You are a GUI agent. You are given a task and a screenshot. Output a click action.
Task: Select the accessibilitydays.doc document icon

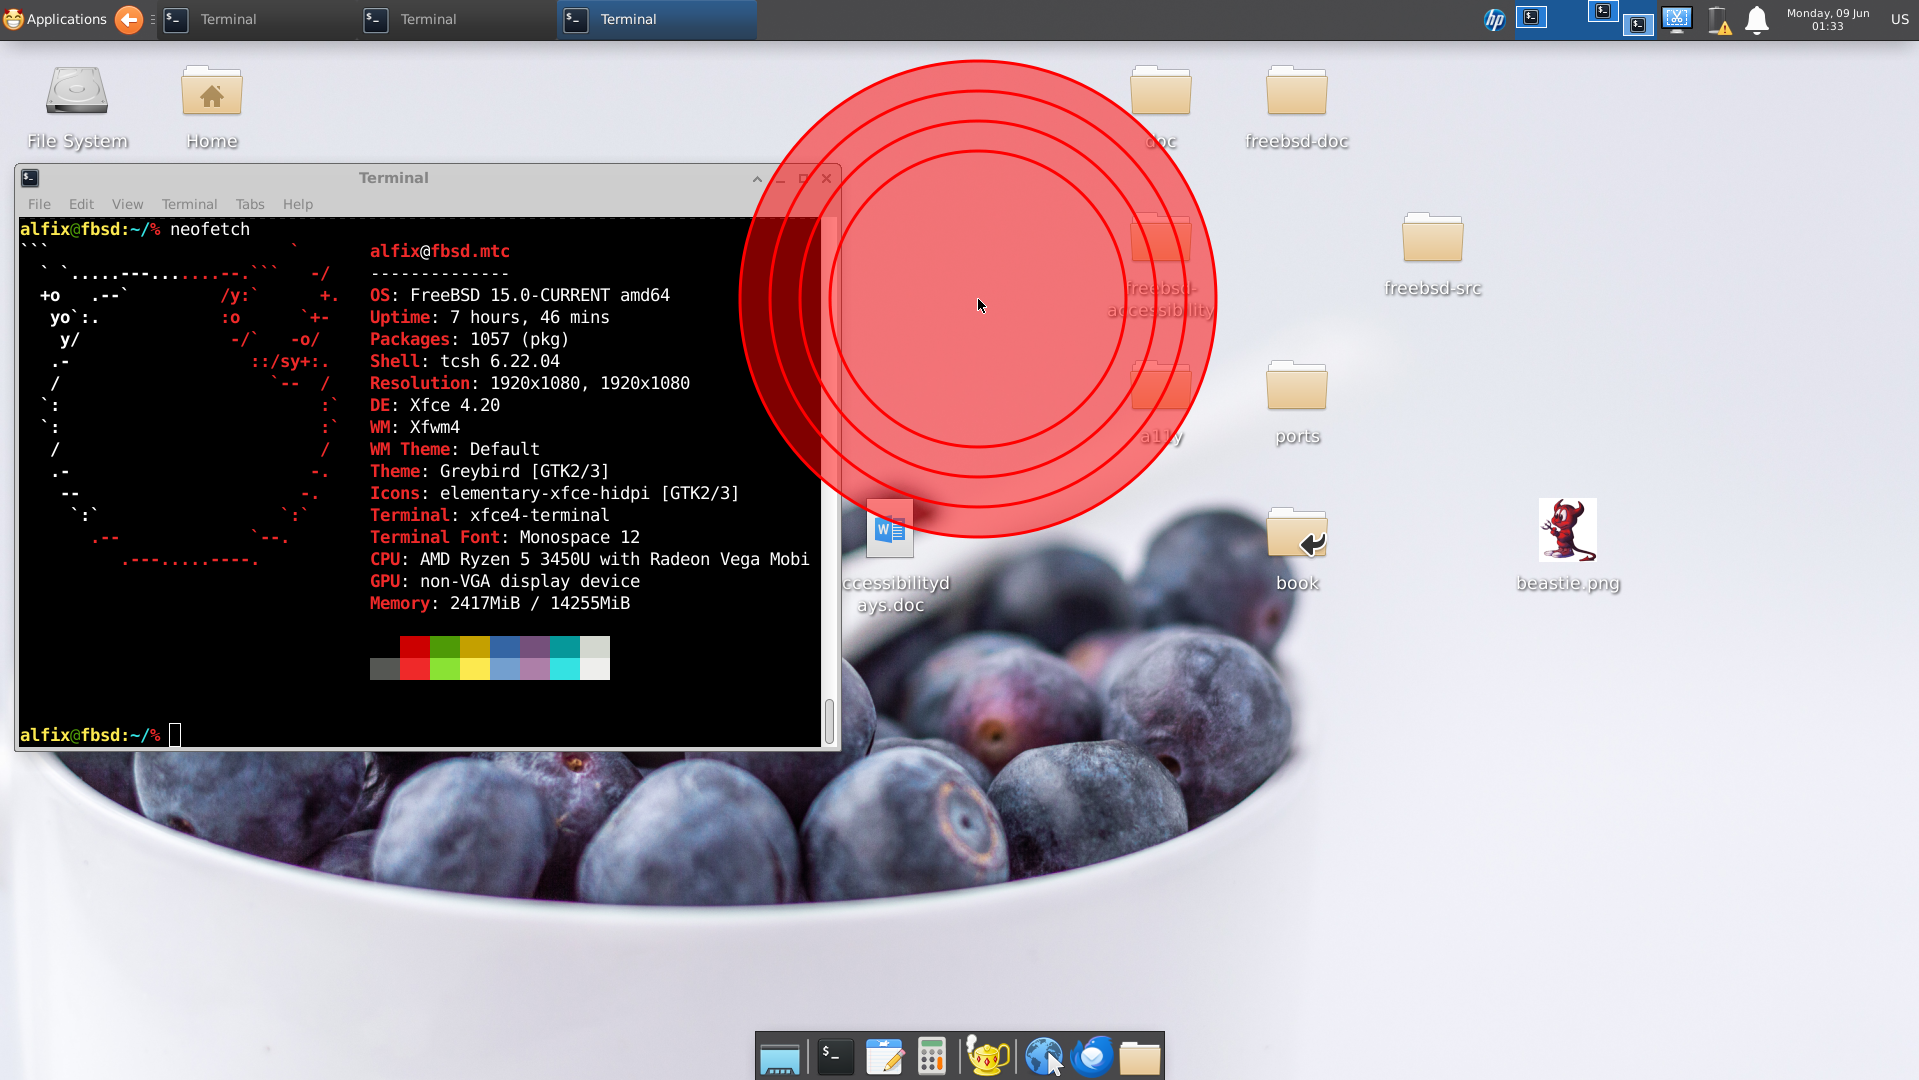890,556
